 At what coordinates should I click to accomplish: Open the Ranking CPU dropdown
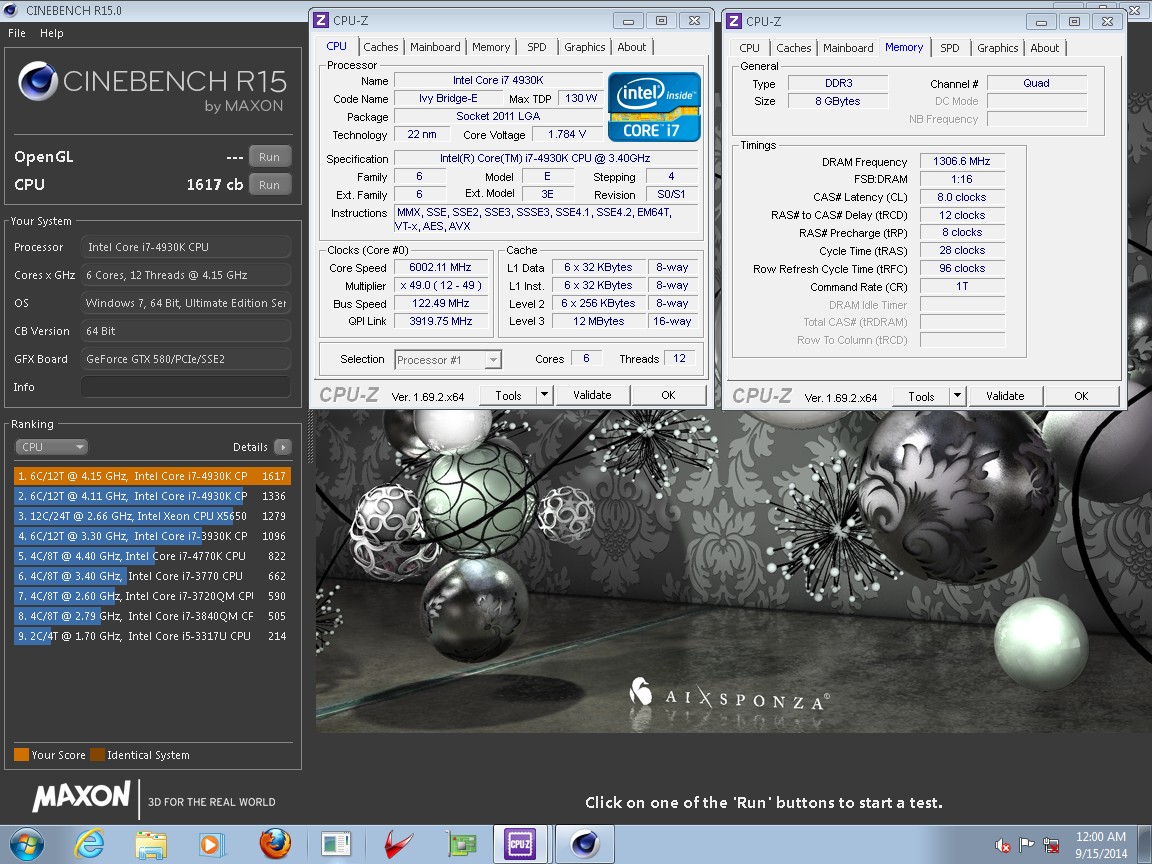51,447
